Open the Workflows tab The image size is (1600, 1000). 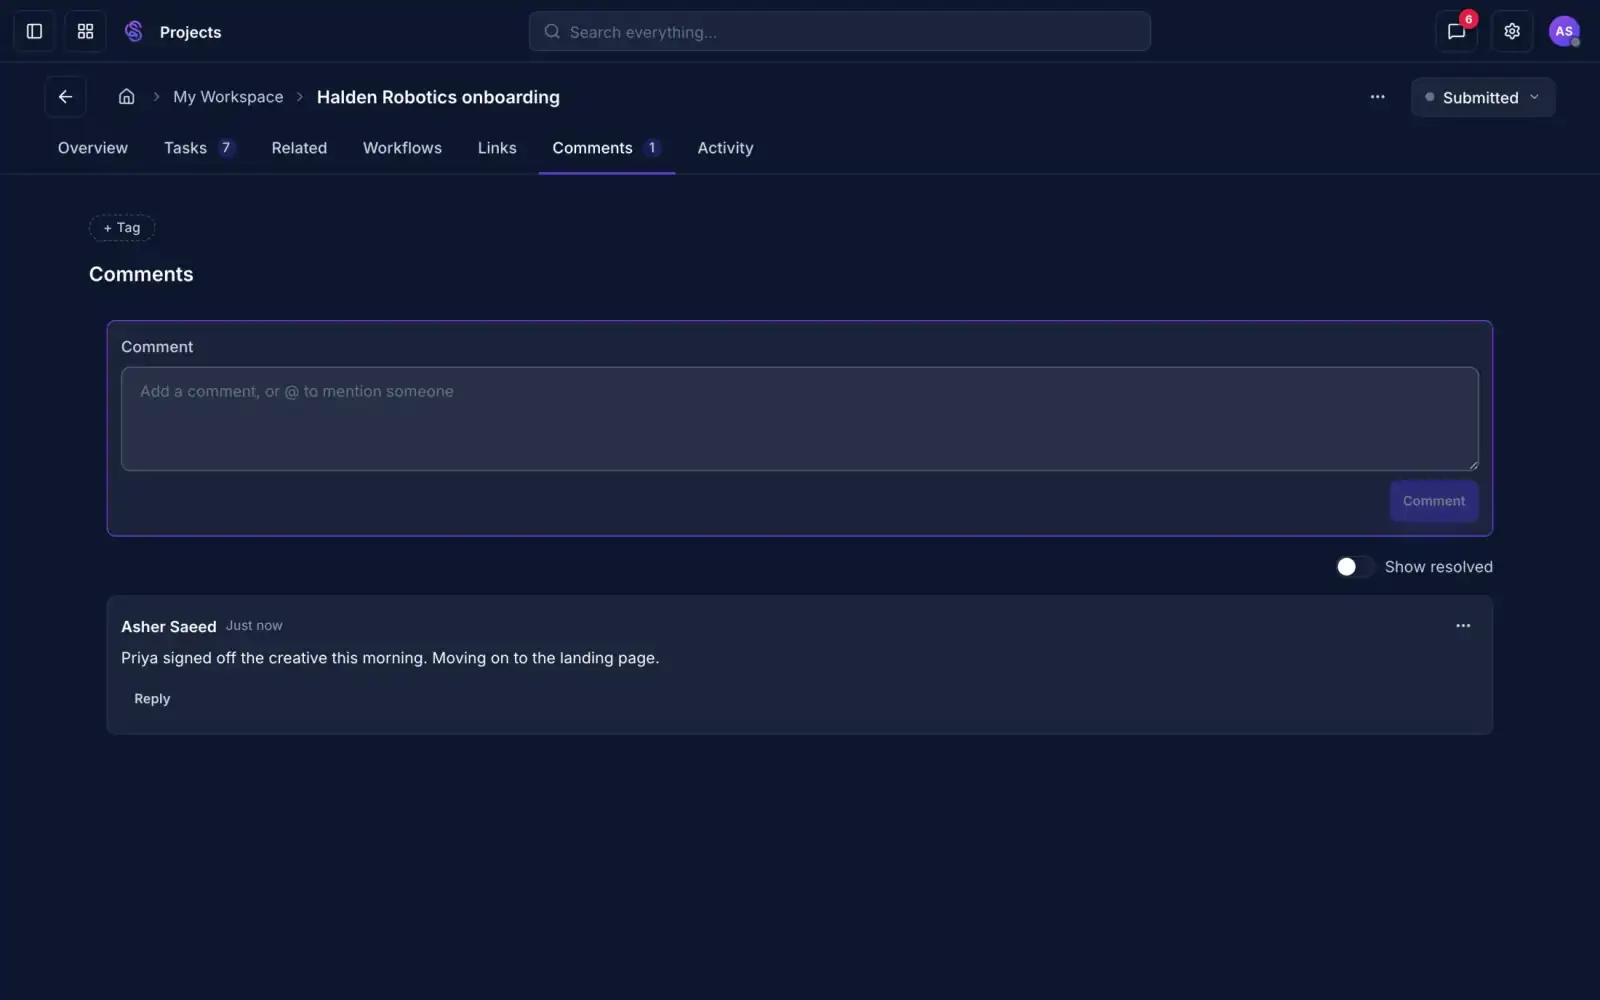(x=402, y=148)
